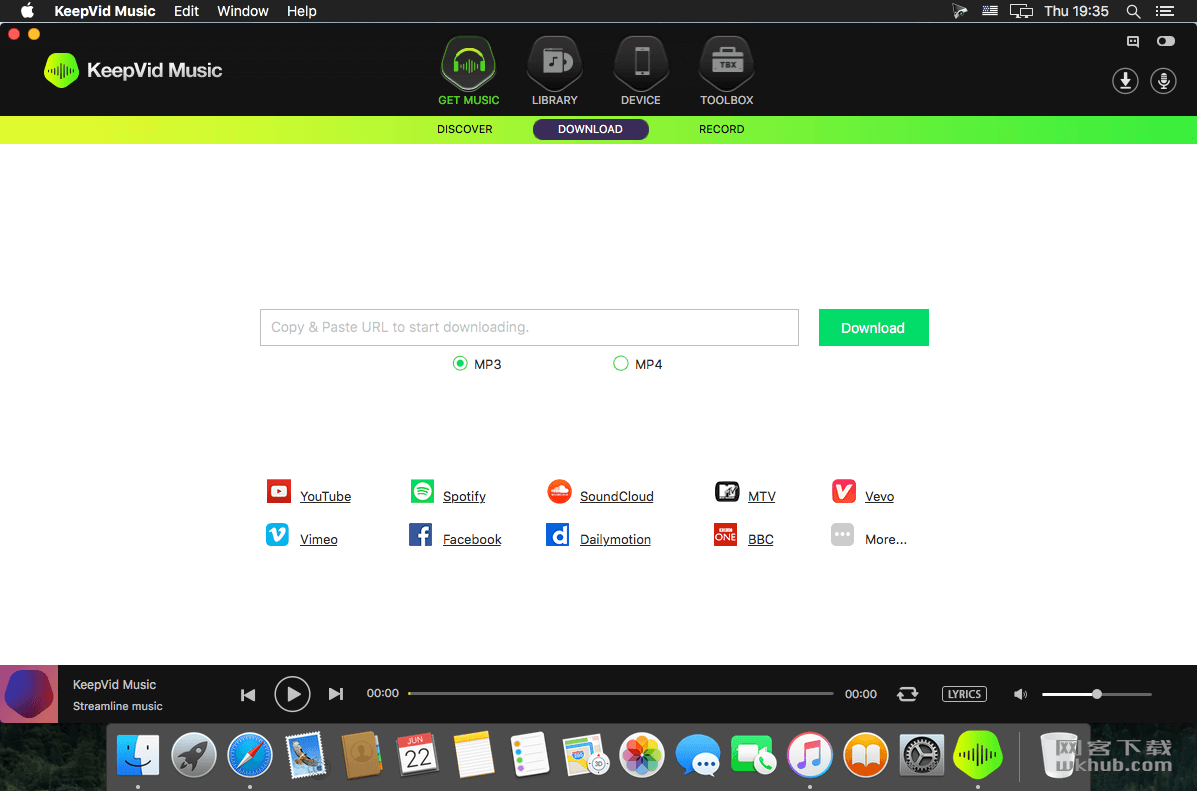Open the Vevo text link
Screen dimensions: 1197x791
click(879, 496)
